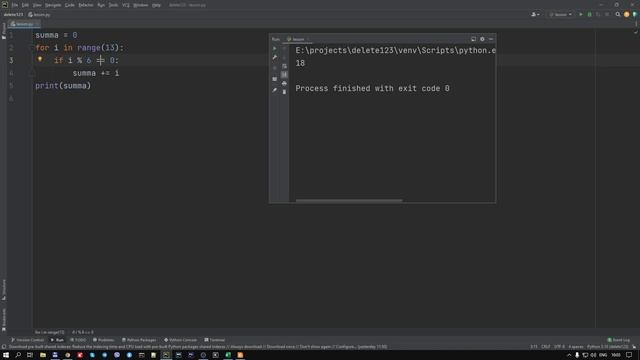
Task: Click the trash clear-all icon in Run window
Action: tap(284, 92)
